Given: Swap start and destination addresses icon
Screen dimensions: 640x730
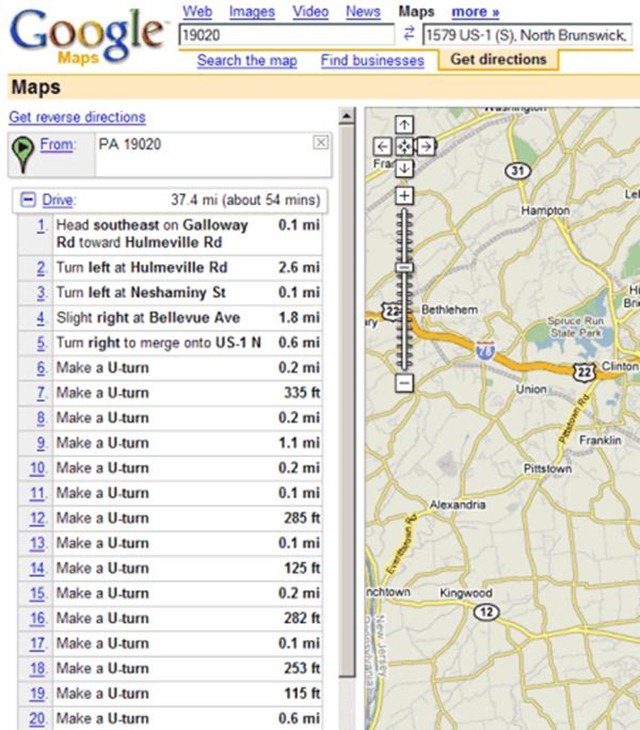Looking at the screenshot, I should tap(408, 36).
